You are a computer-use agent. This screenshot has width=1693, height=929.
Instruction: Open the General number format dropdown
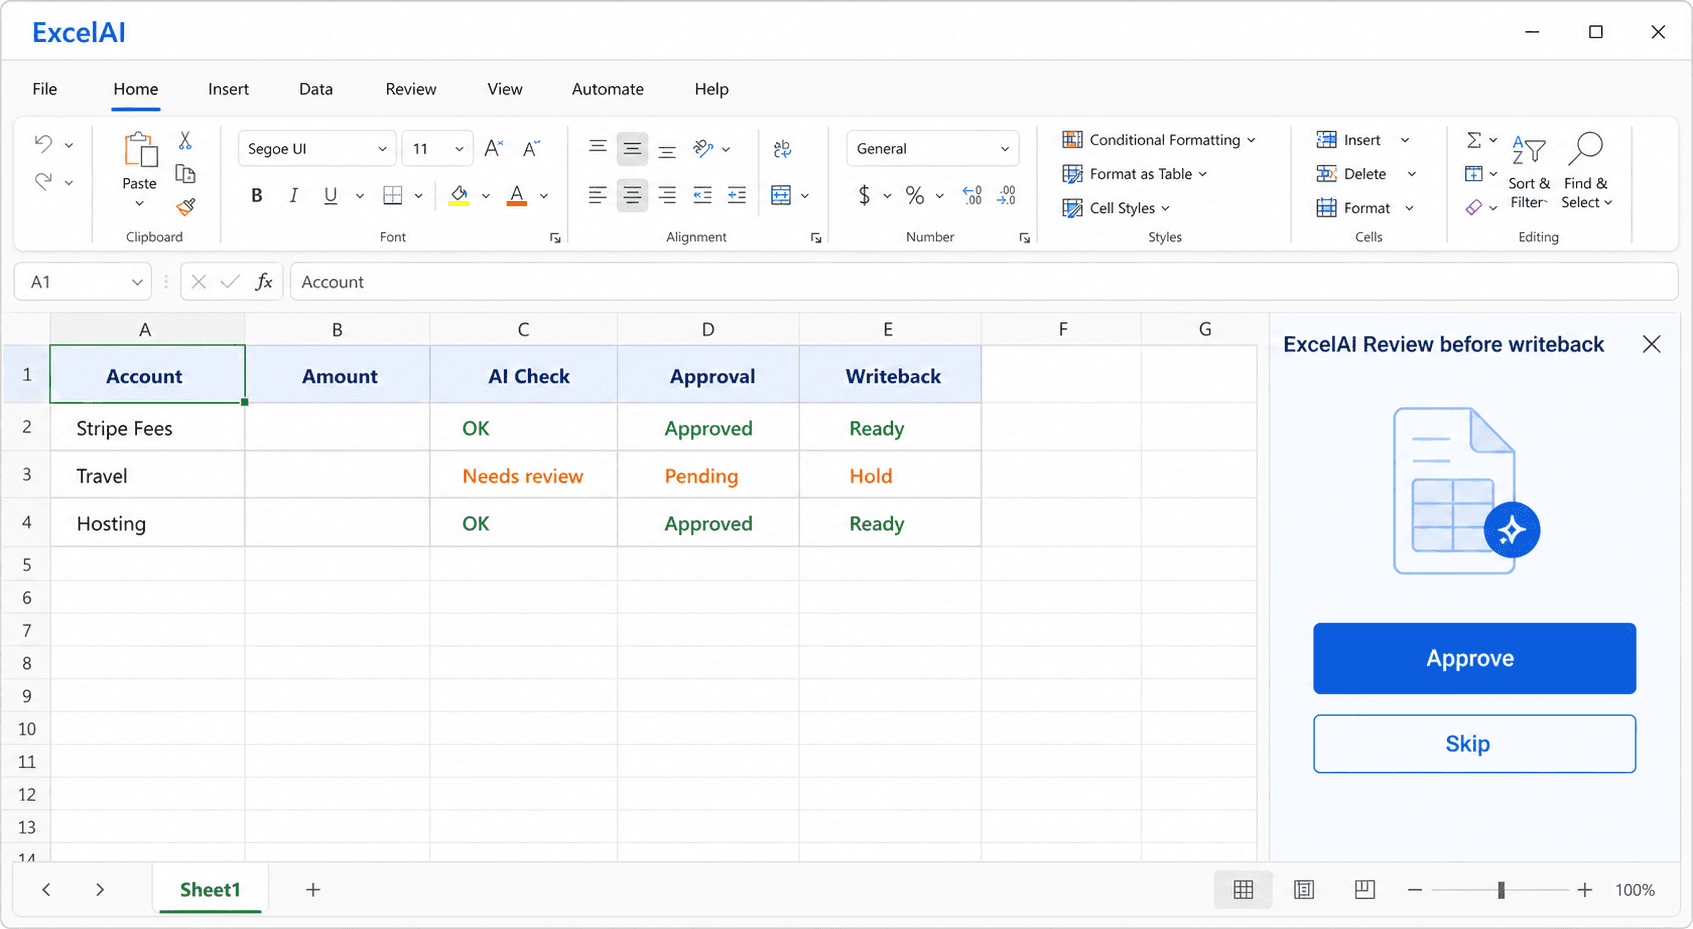click(933, 148)
